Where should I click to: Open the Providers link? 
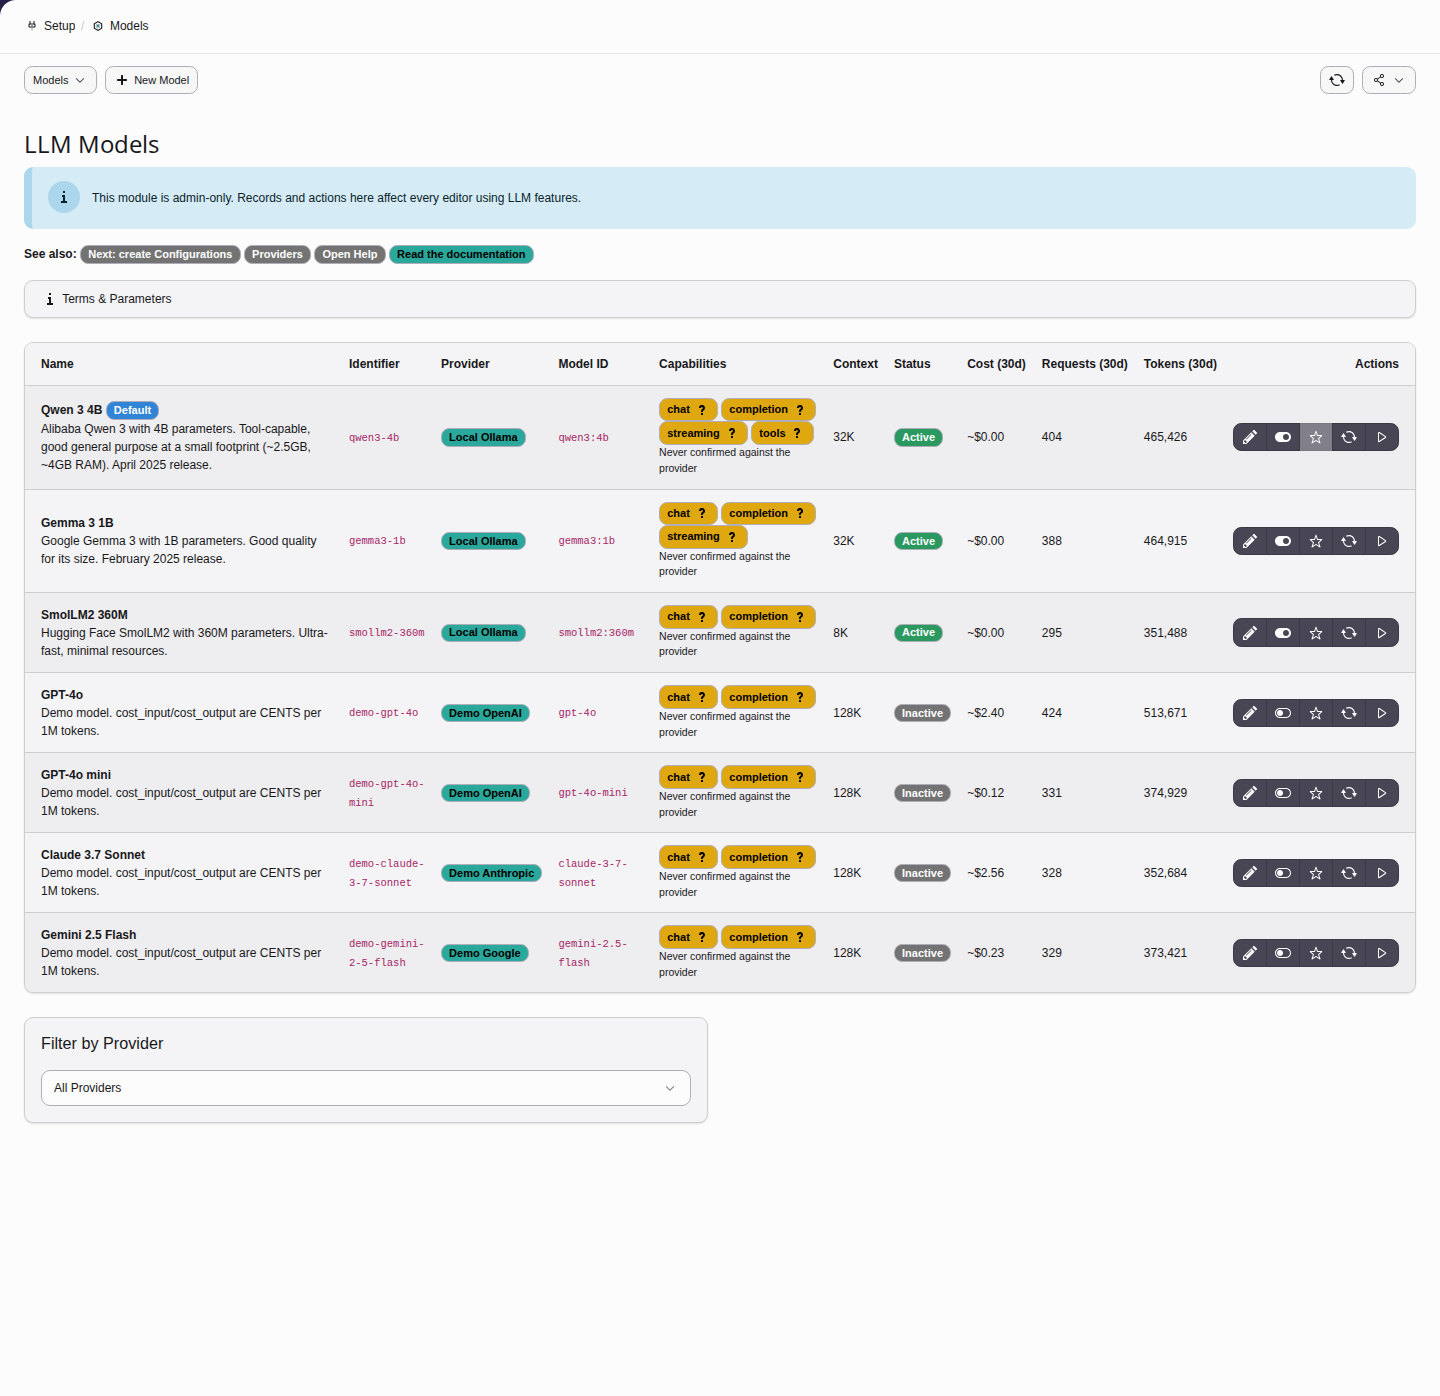pos(277,254)
